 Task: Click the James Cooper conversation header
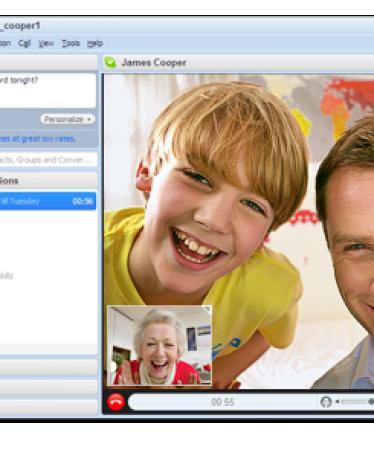click(x=238, y=63)
